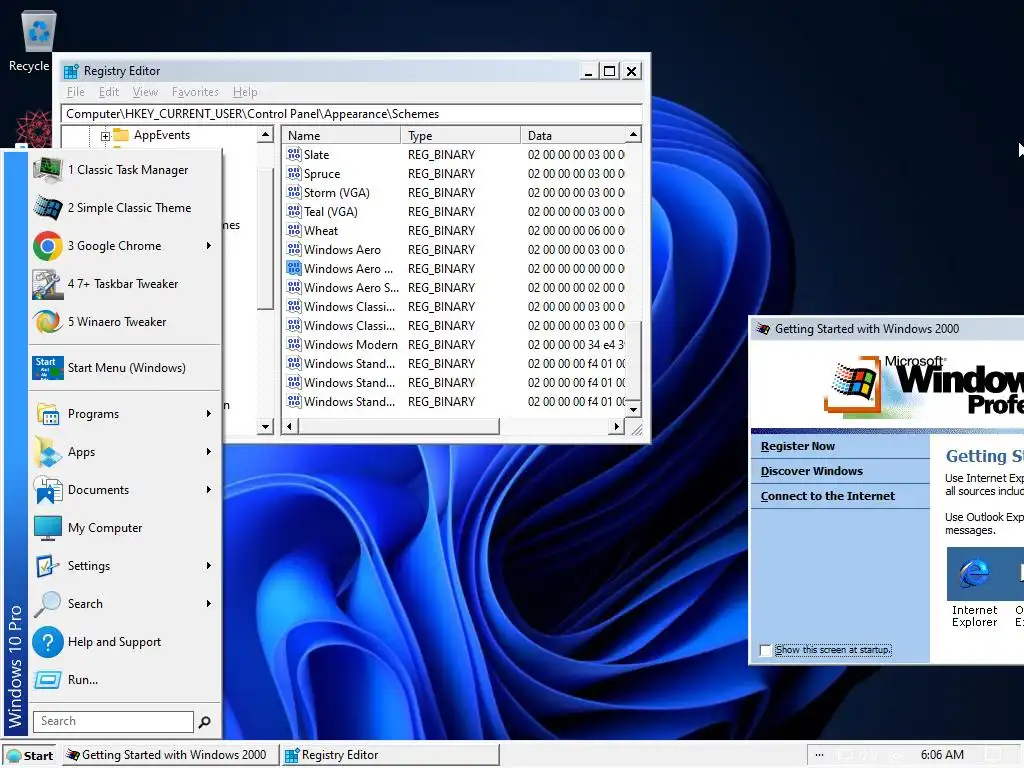
Task: Expand the AppEvents tree node
Action: pos(105,136)
